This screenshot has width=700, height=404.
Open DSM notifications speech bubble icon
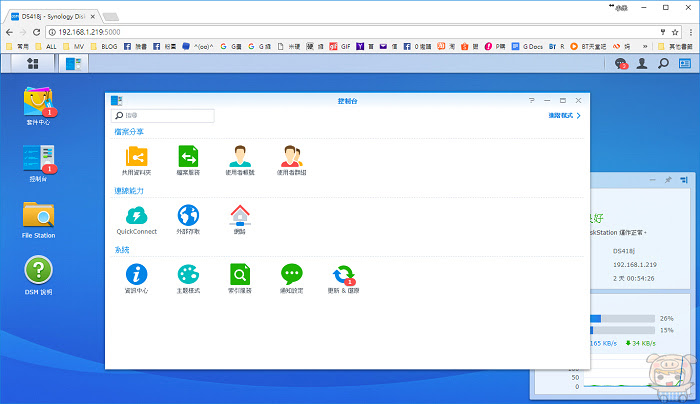tap(621, 63)
